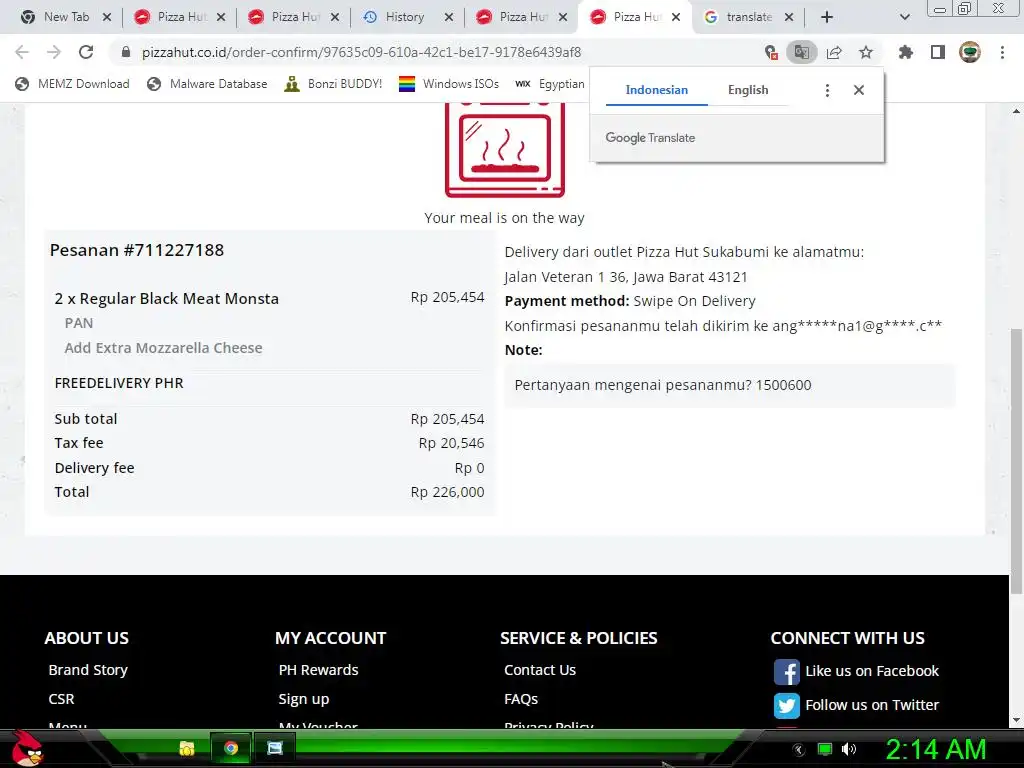This screenshot has height=768, width=1024.
Task: Click the Twitter icon
Action: click(786, 705)
